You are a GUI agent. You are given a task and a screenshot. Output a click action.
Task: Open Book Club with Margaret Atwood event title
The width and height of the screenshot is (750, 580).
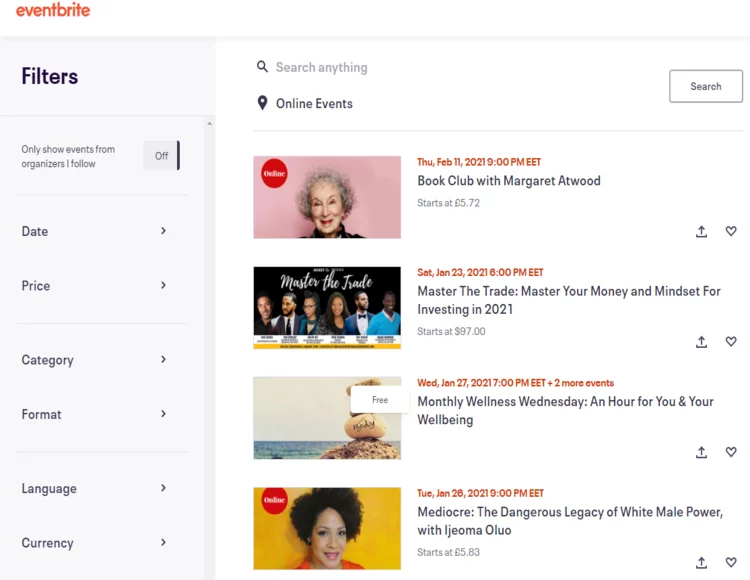coord(508,181)
